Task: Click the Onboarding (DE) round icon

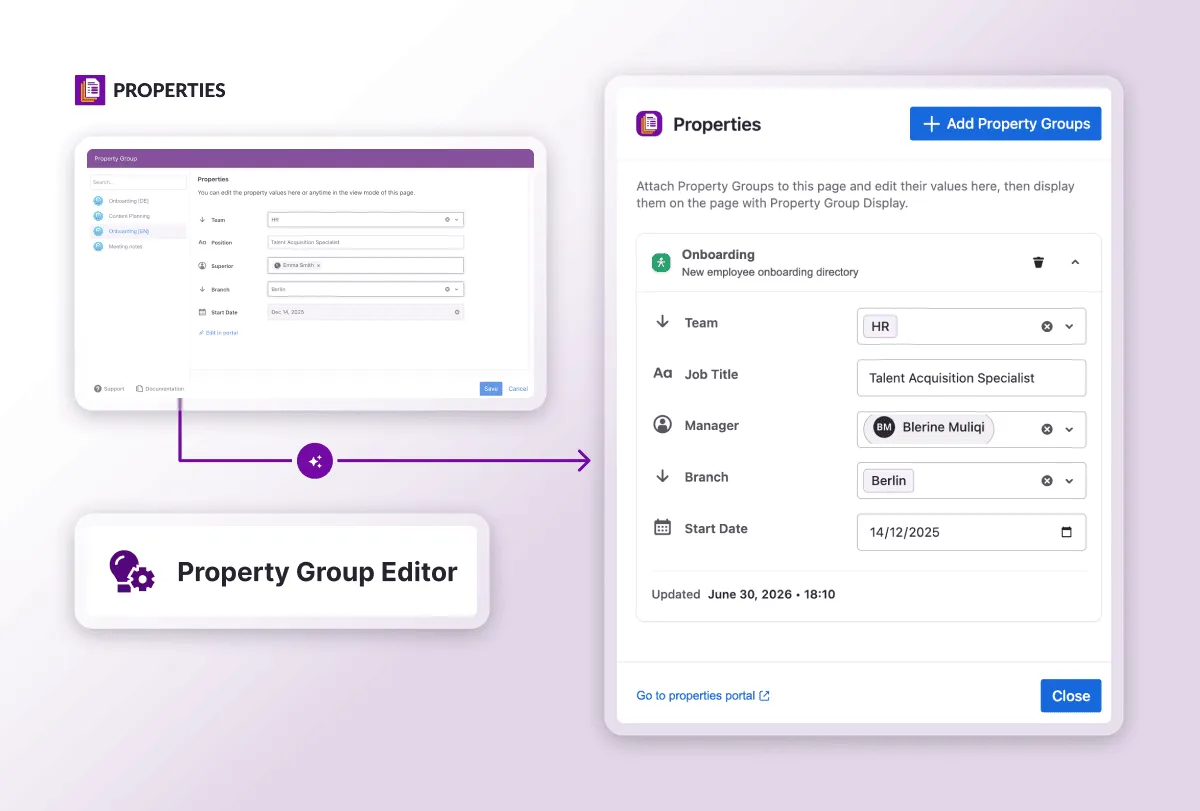Action: tap(98, 201)
